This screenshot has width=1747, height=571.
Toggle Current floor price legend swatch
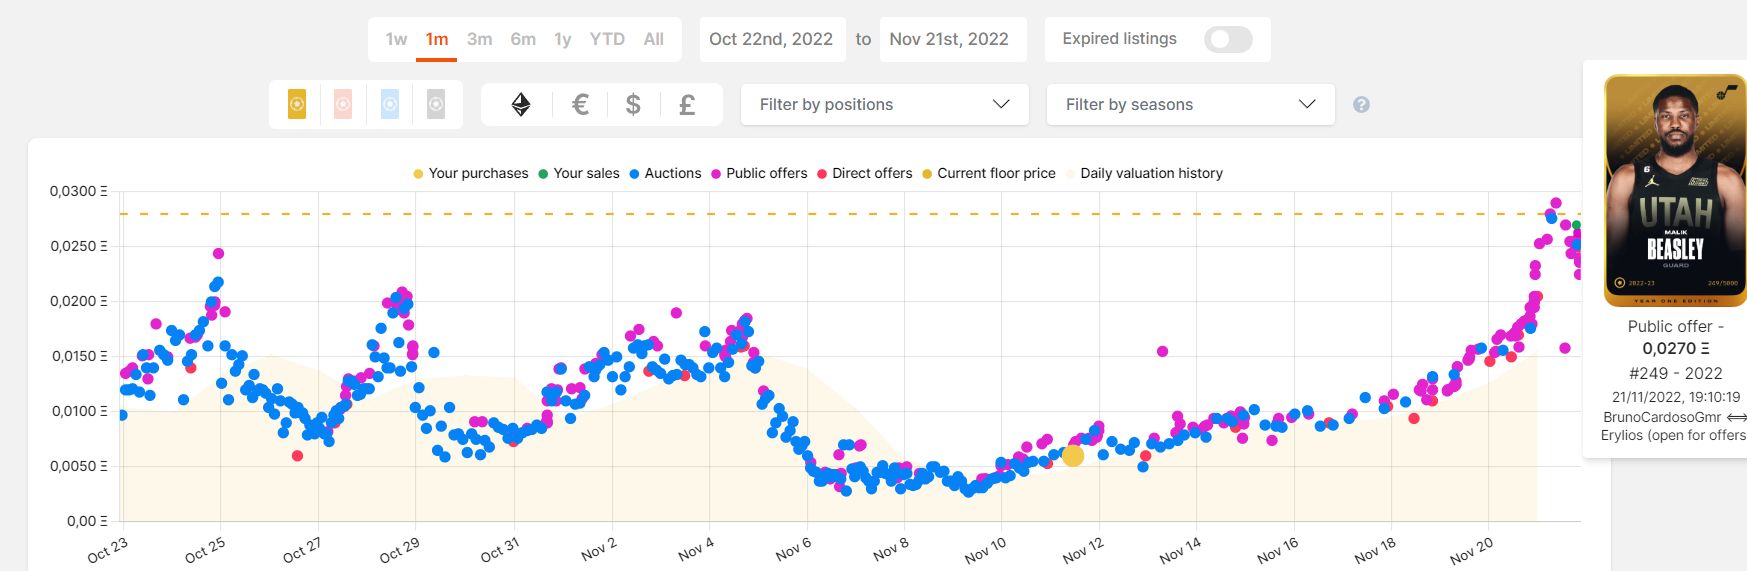[927, 174]
